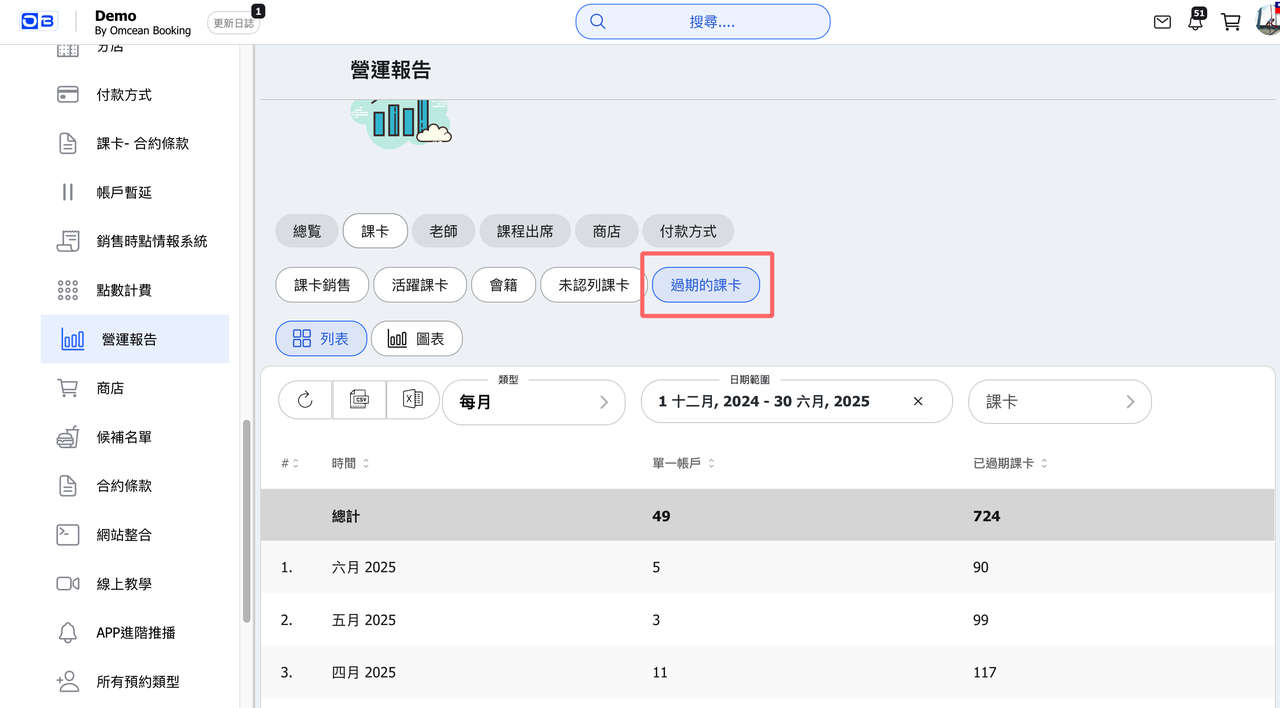
Task: Click the sidebar vertical scrollbar
Action: click(246, 520)
